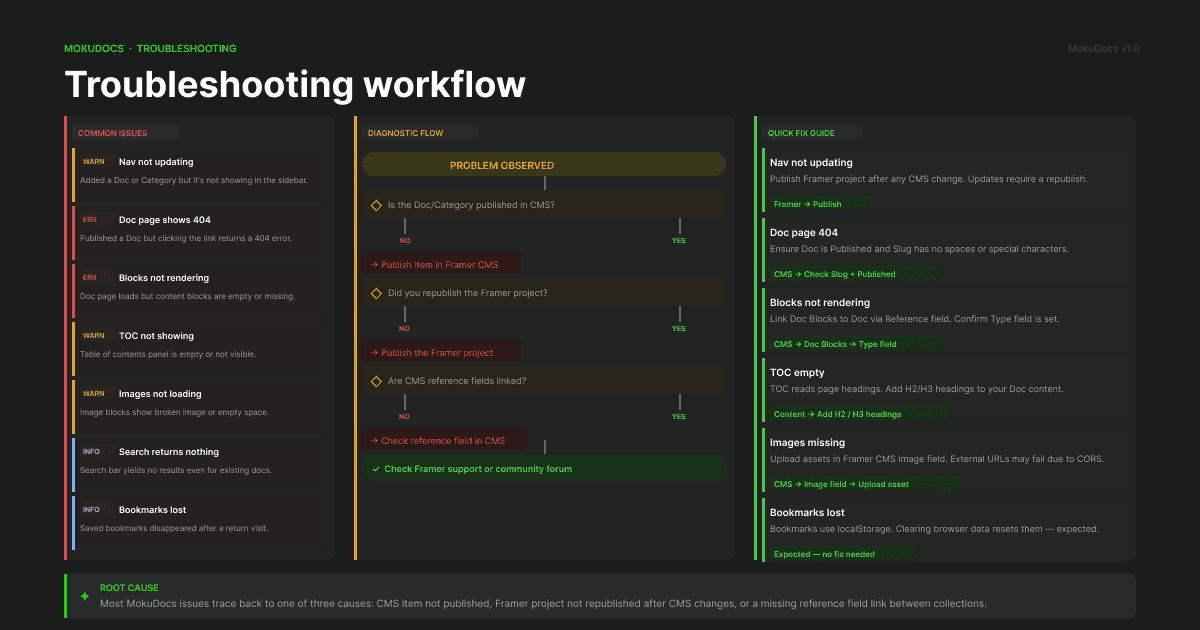Click the 'Doc page 404' quick fix title
The height and width of the screenshot is (630, 1200).
pos(804,232)
